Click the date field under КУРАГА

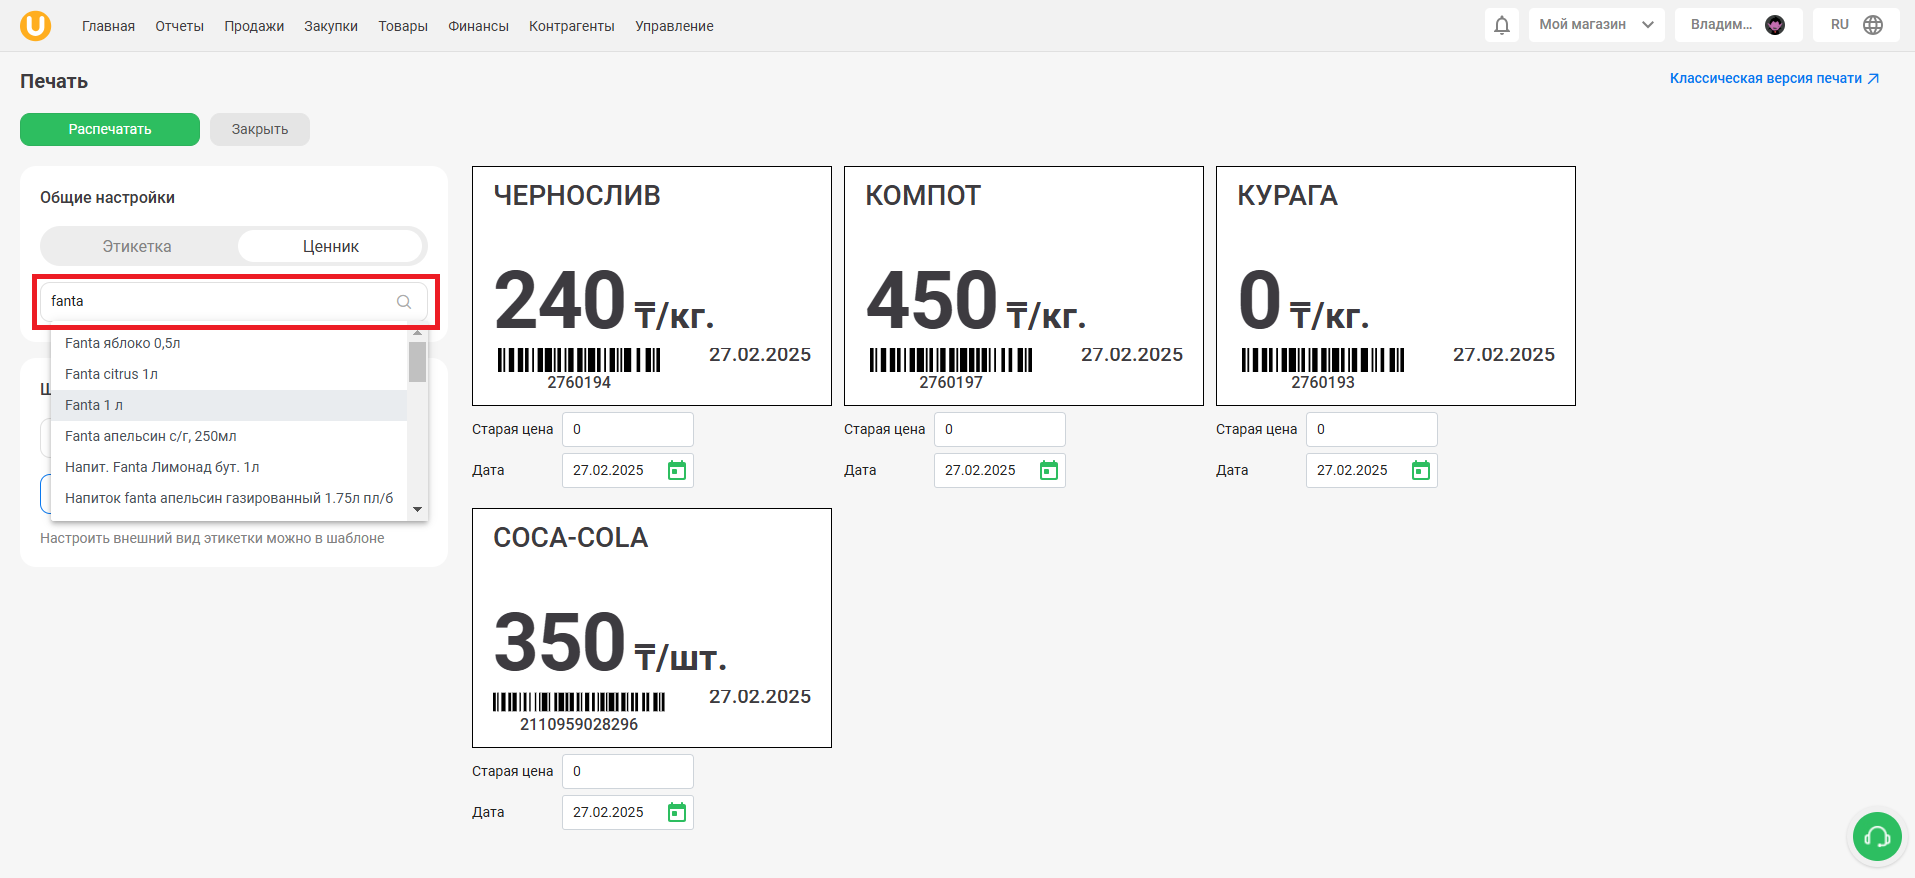click(x=1372, y=470)
